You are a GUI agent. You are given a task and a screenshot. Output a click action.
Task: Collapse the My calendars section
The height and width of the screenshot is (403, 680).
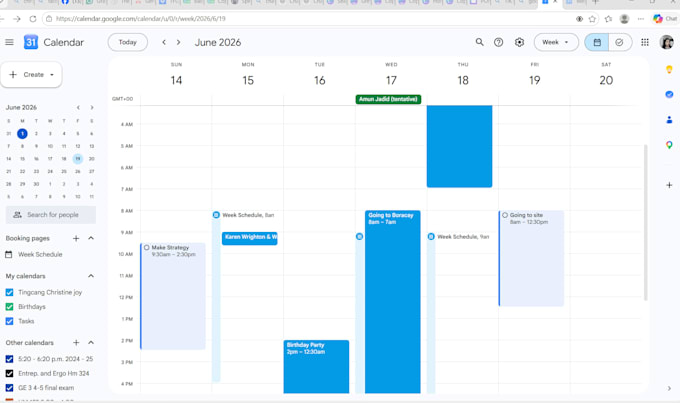[91, 276]
